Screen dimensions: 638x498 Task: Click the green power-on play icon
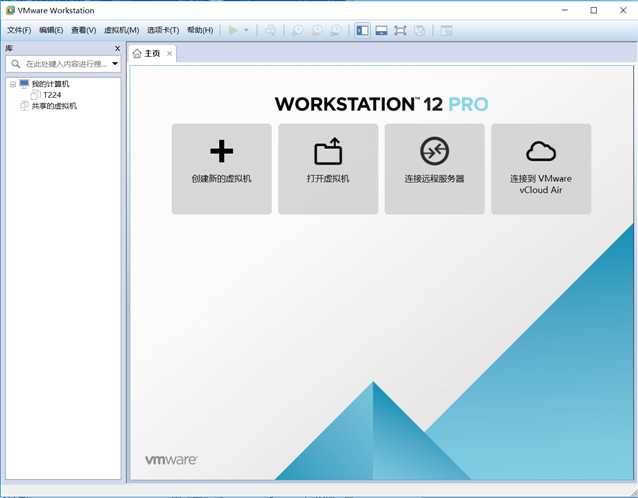pyautogui.click(x=233, y=30)
